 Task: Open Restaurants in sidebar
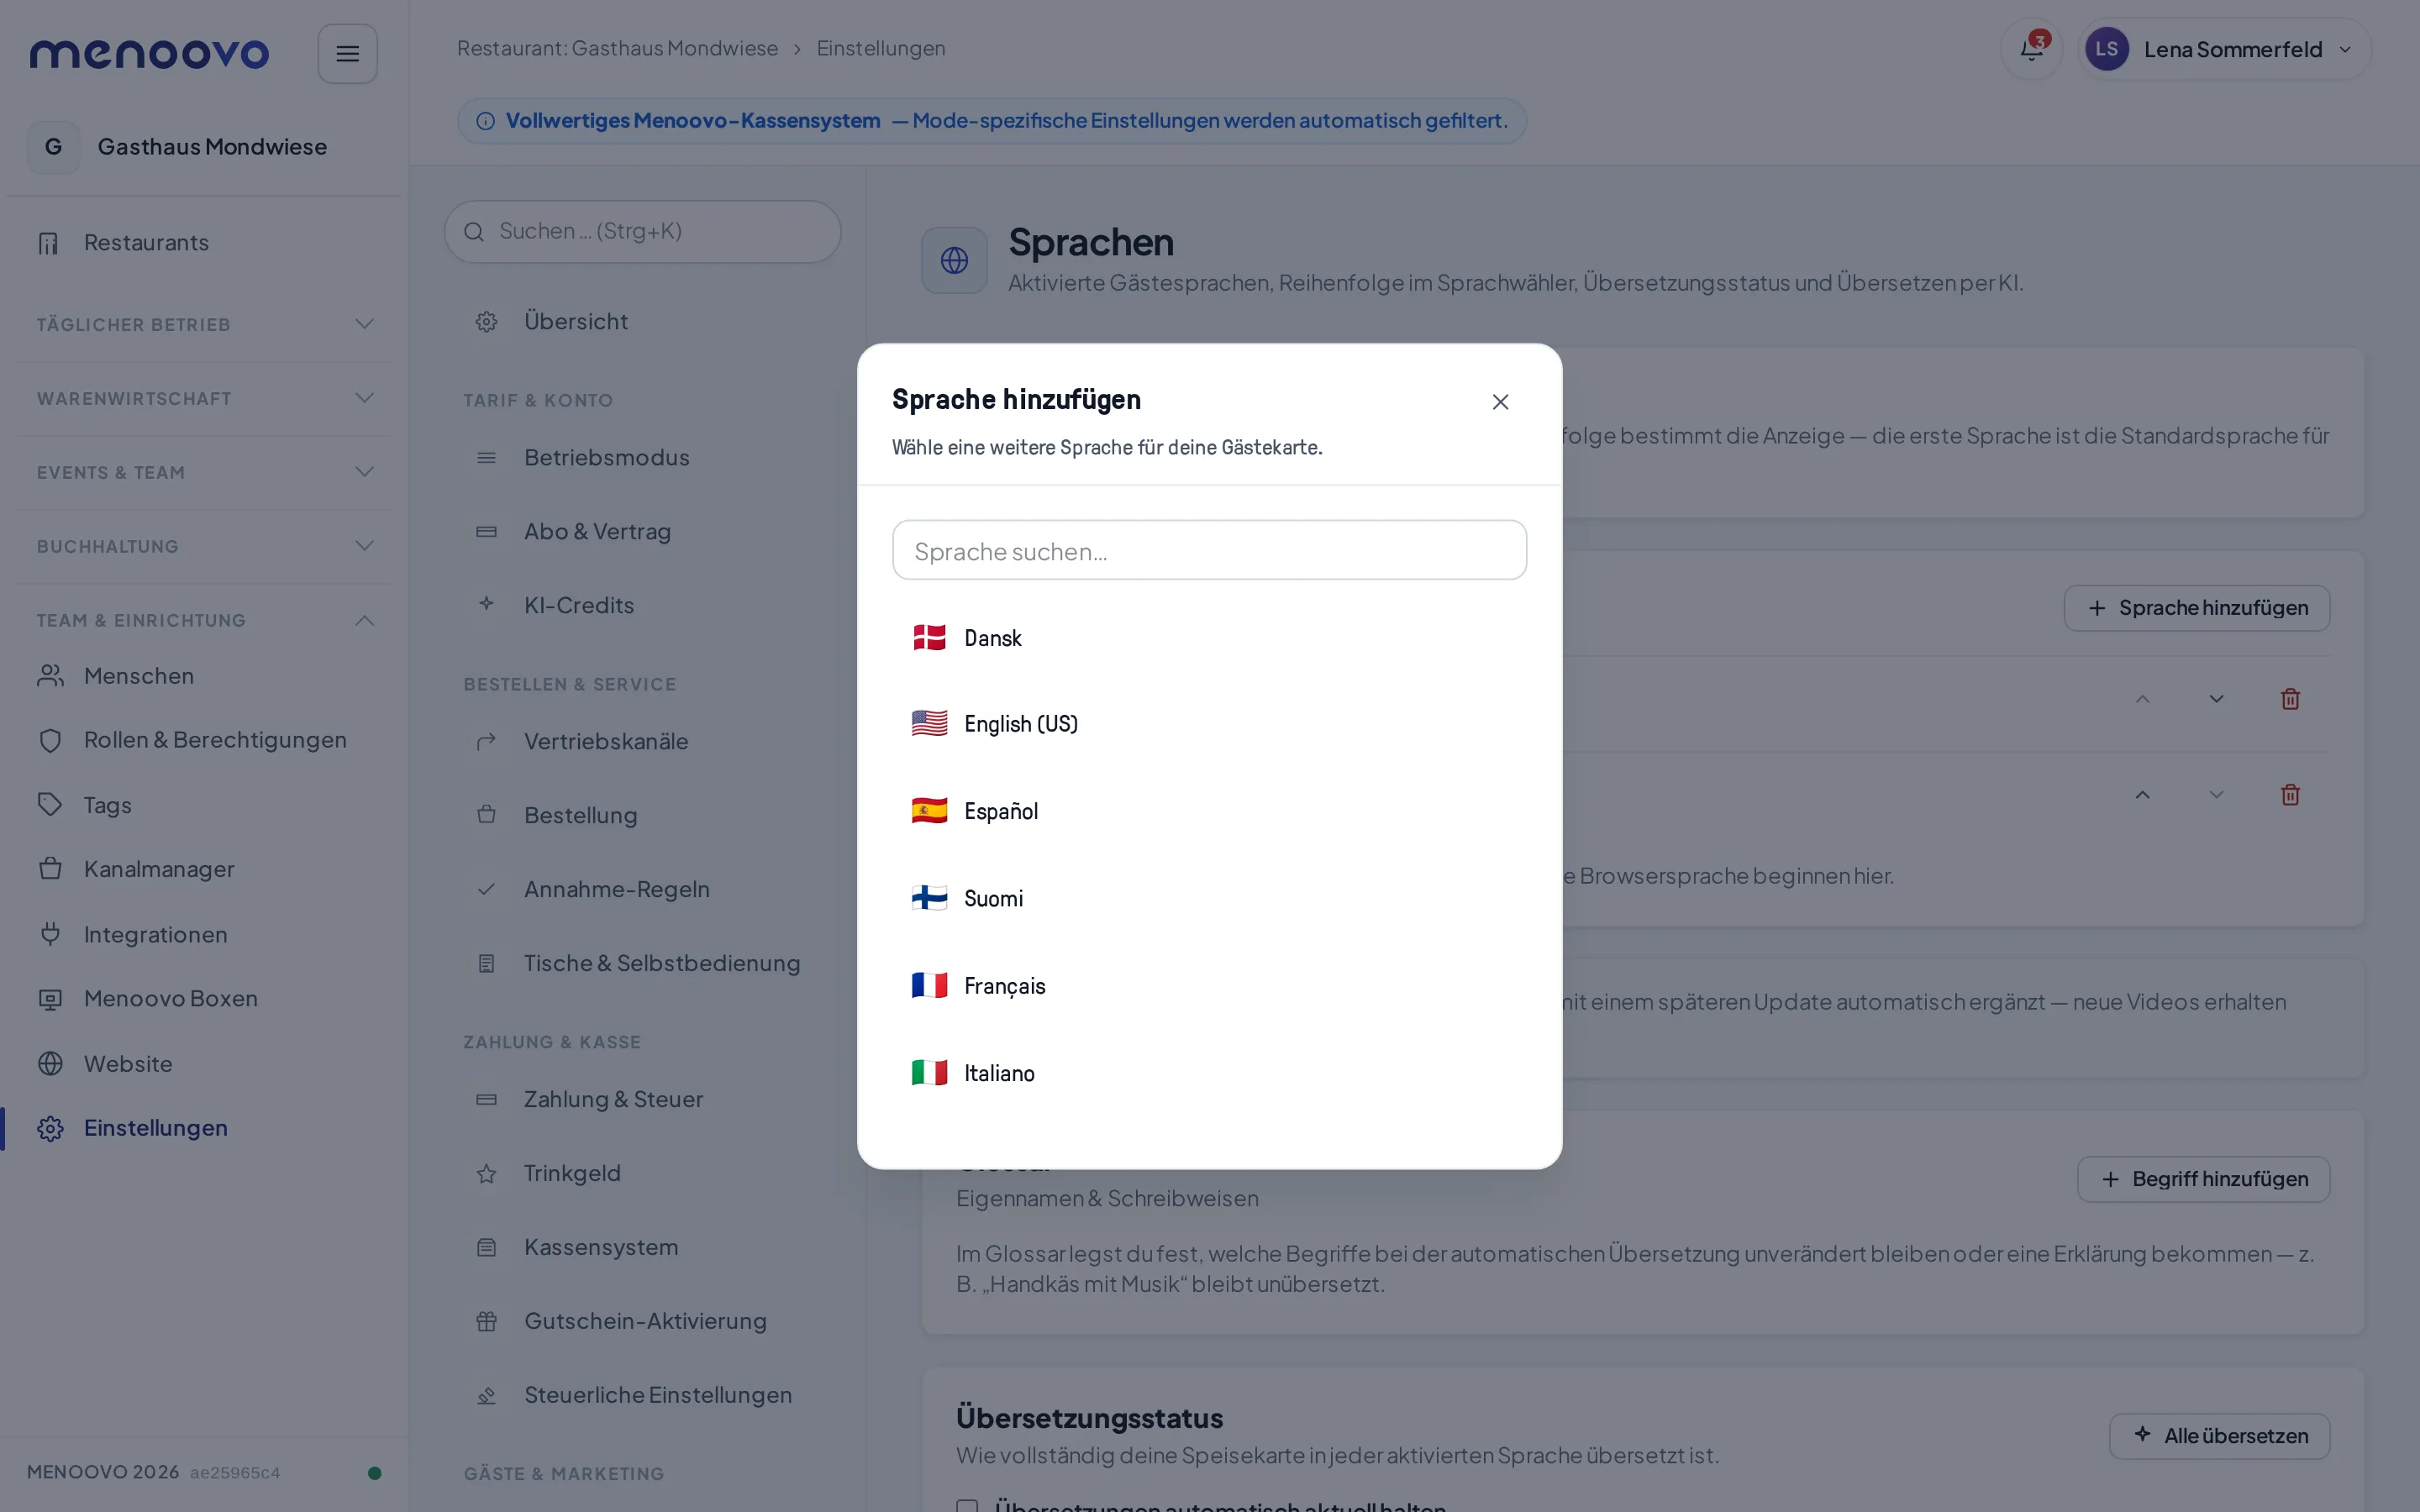click(x=205, y=243)
